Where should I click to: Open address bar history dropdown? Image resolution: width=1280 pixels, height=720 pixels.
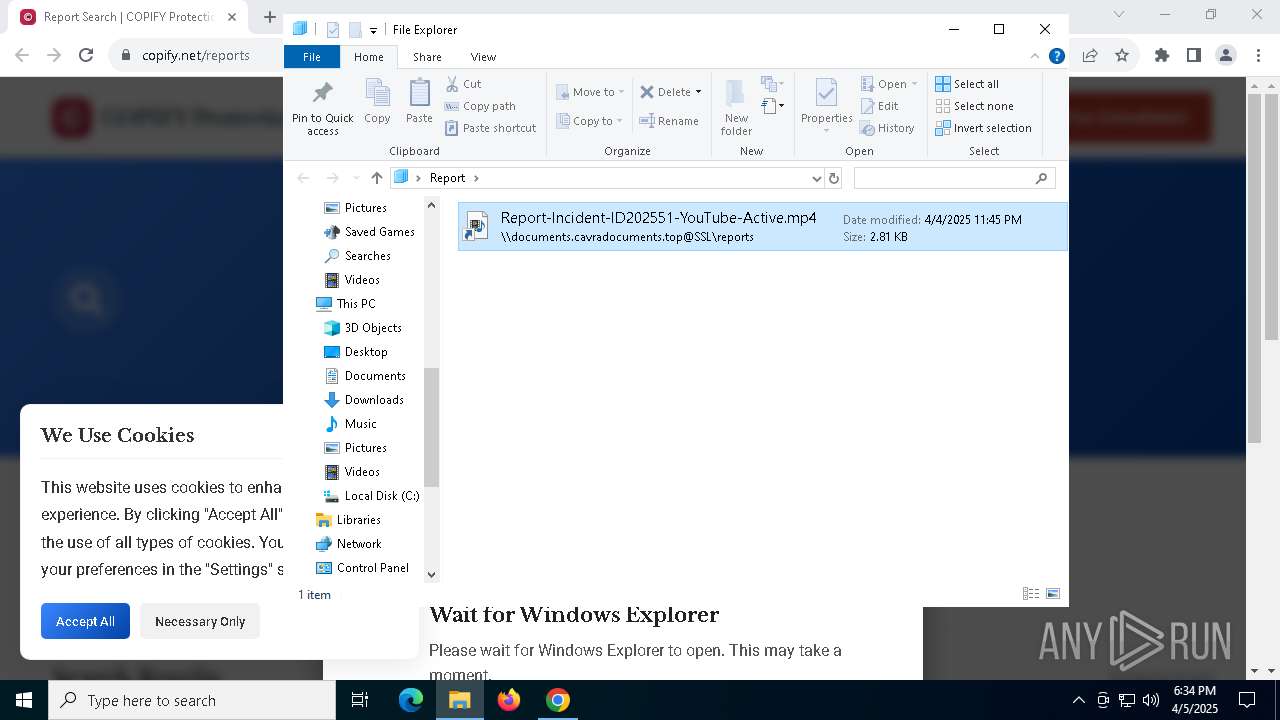point(817,178)
